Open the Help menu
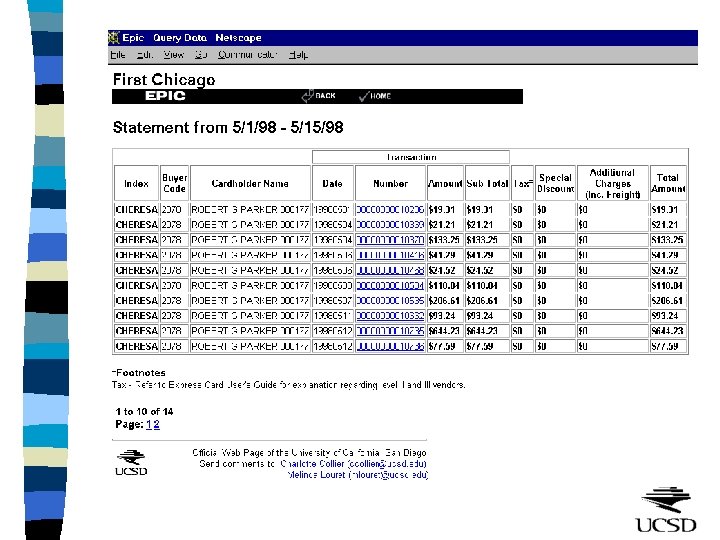 pos(298,55)
